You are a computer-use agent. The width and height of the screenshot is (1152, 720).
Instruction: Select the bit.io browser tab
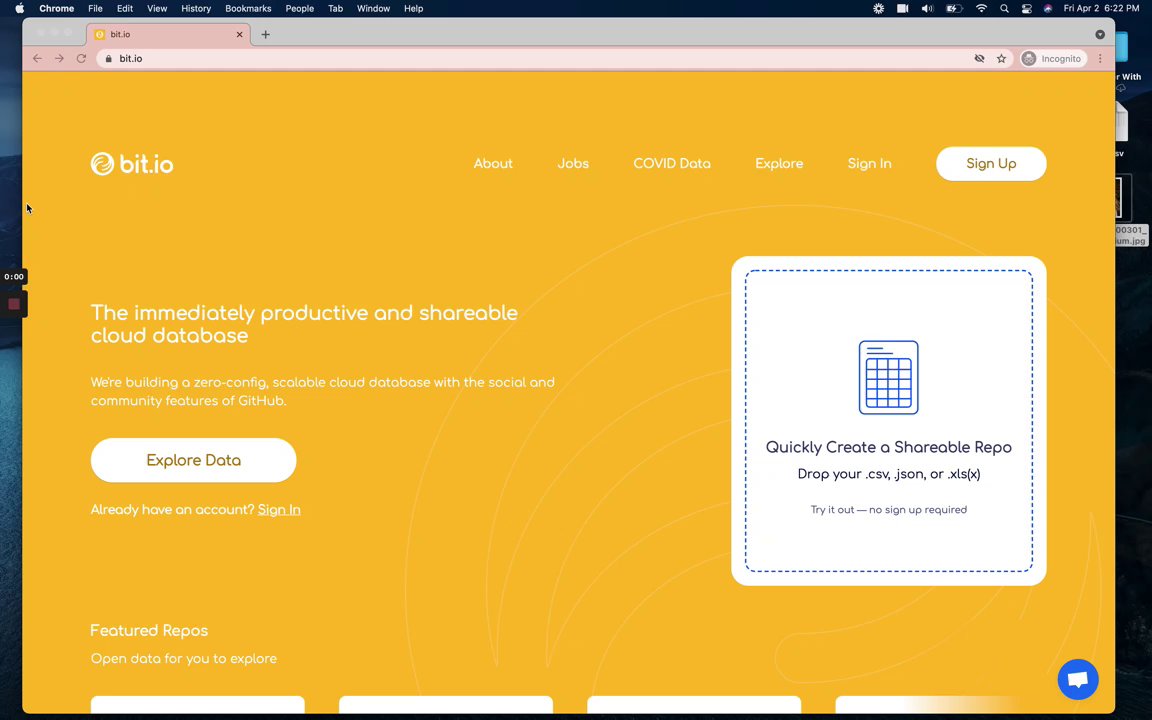click(168, 35)
